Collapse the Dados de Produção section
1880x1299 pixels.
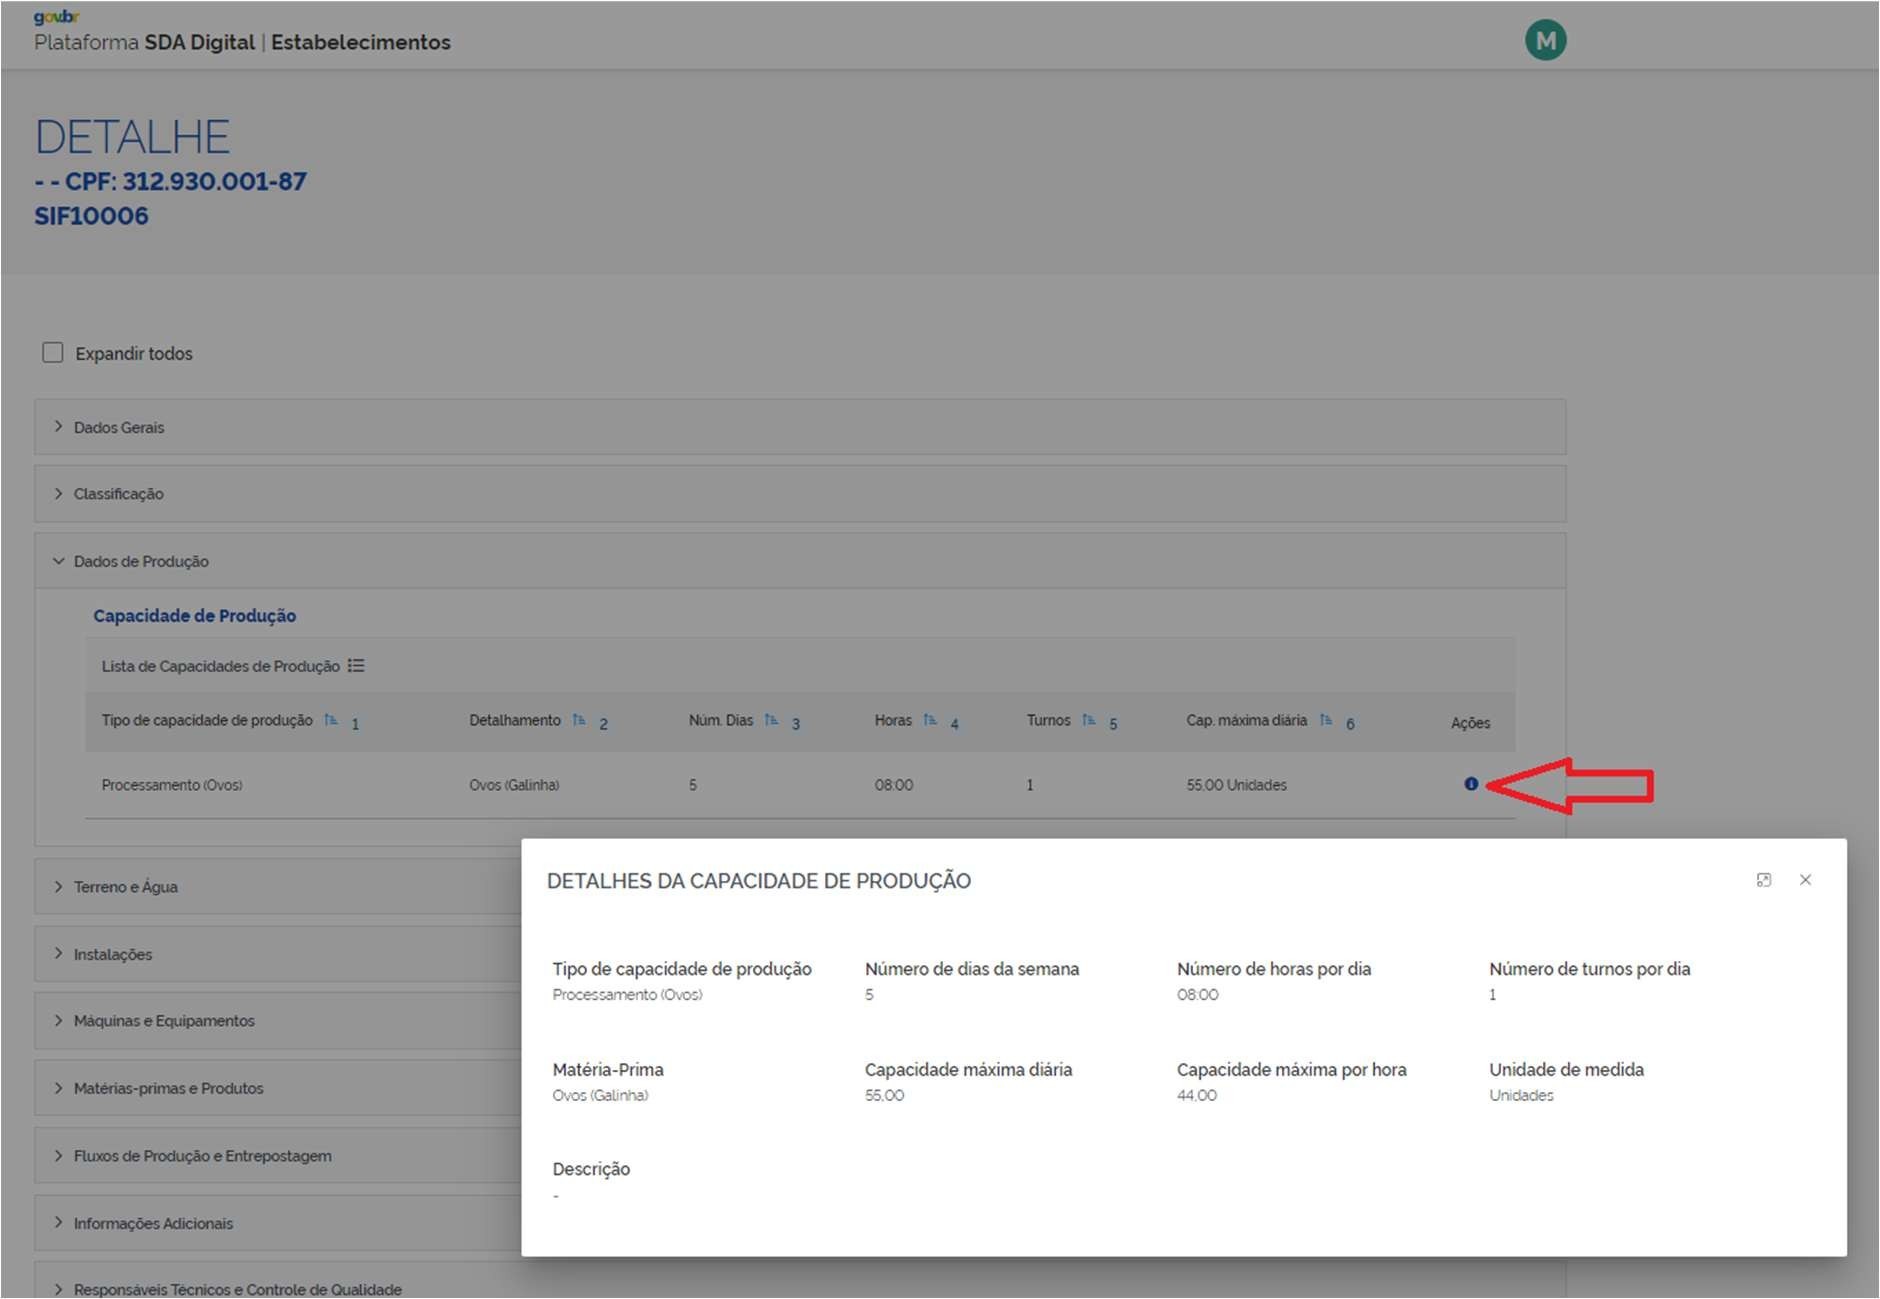click(140, 561)
